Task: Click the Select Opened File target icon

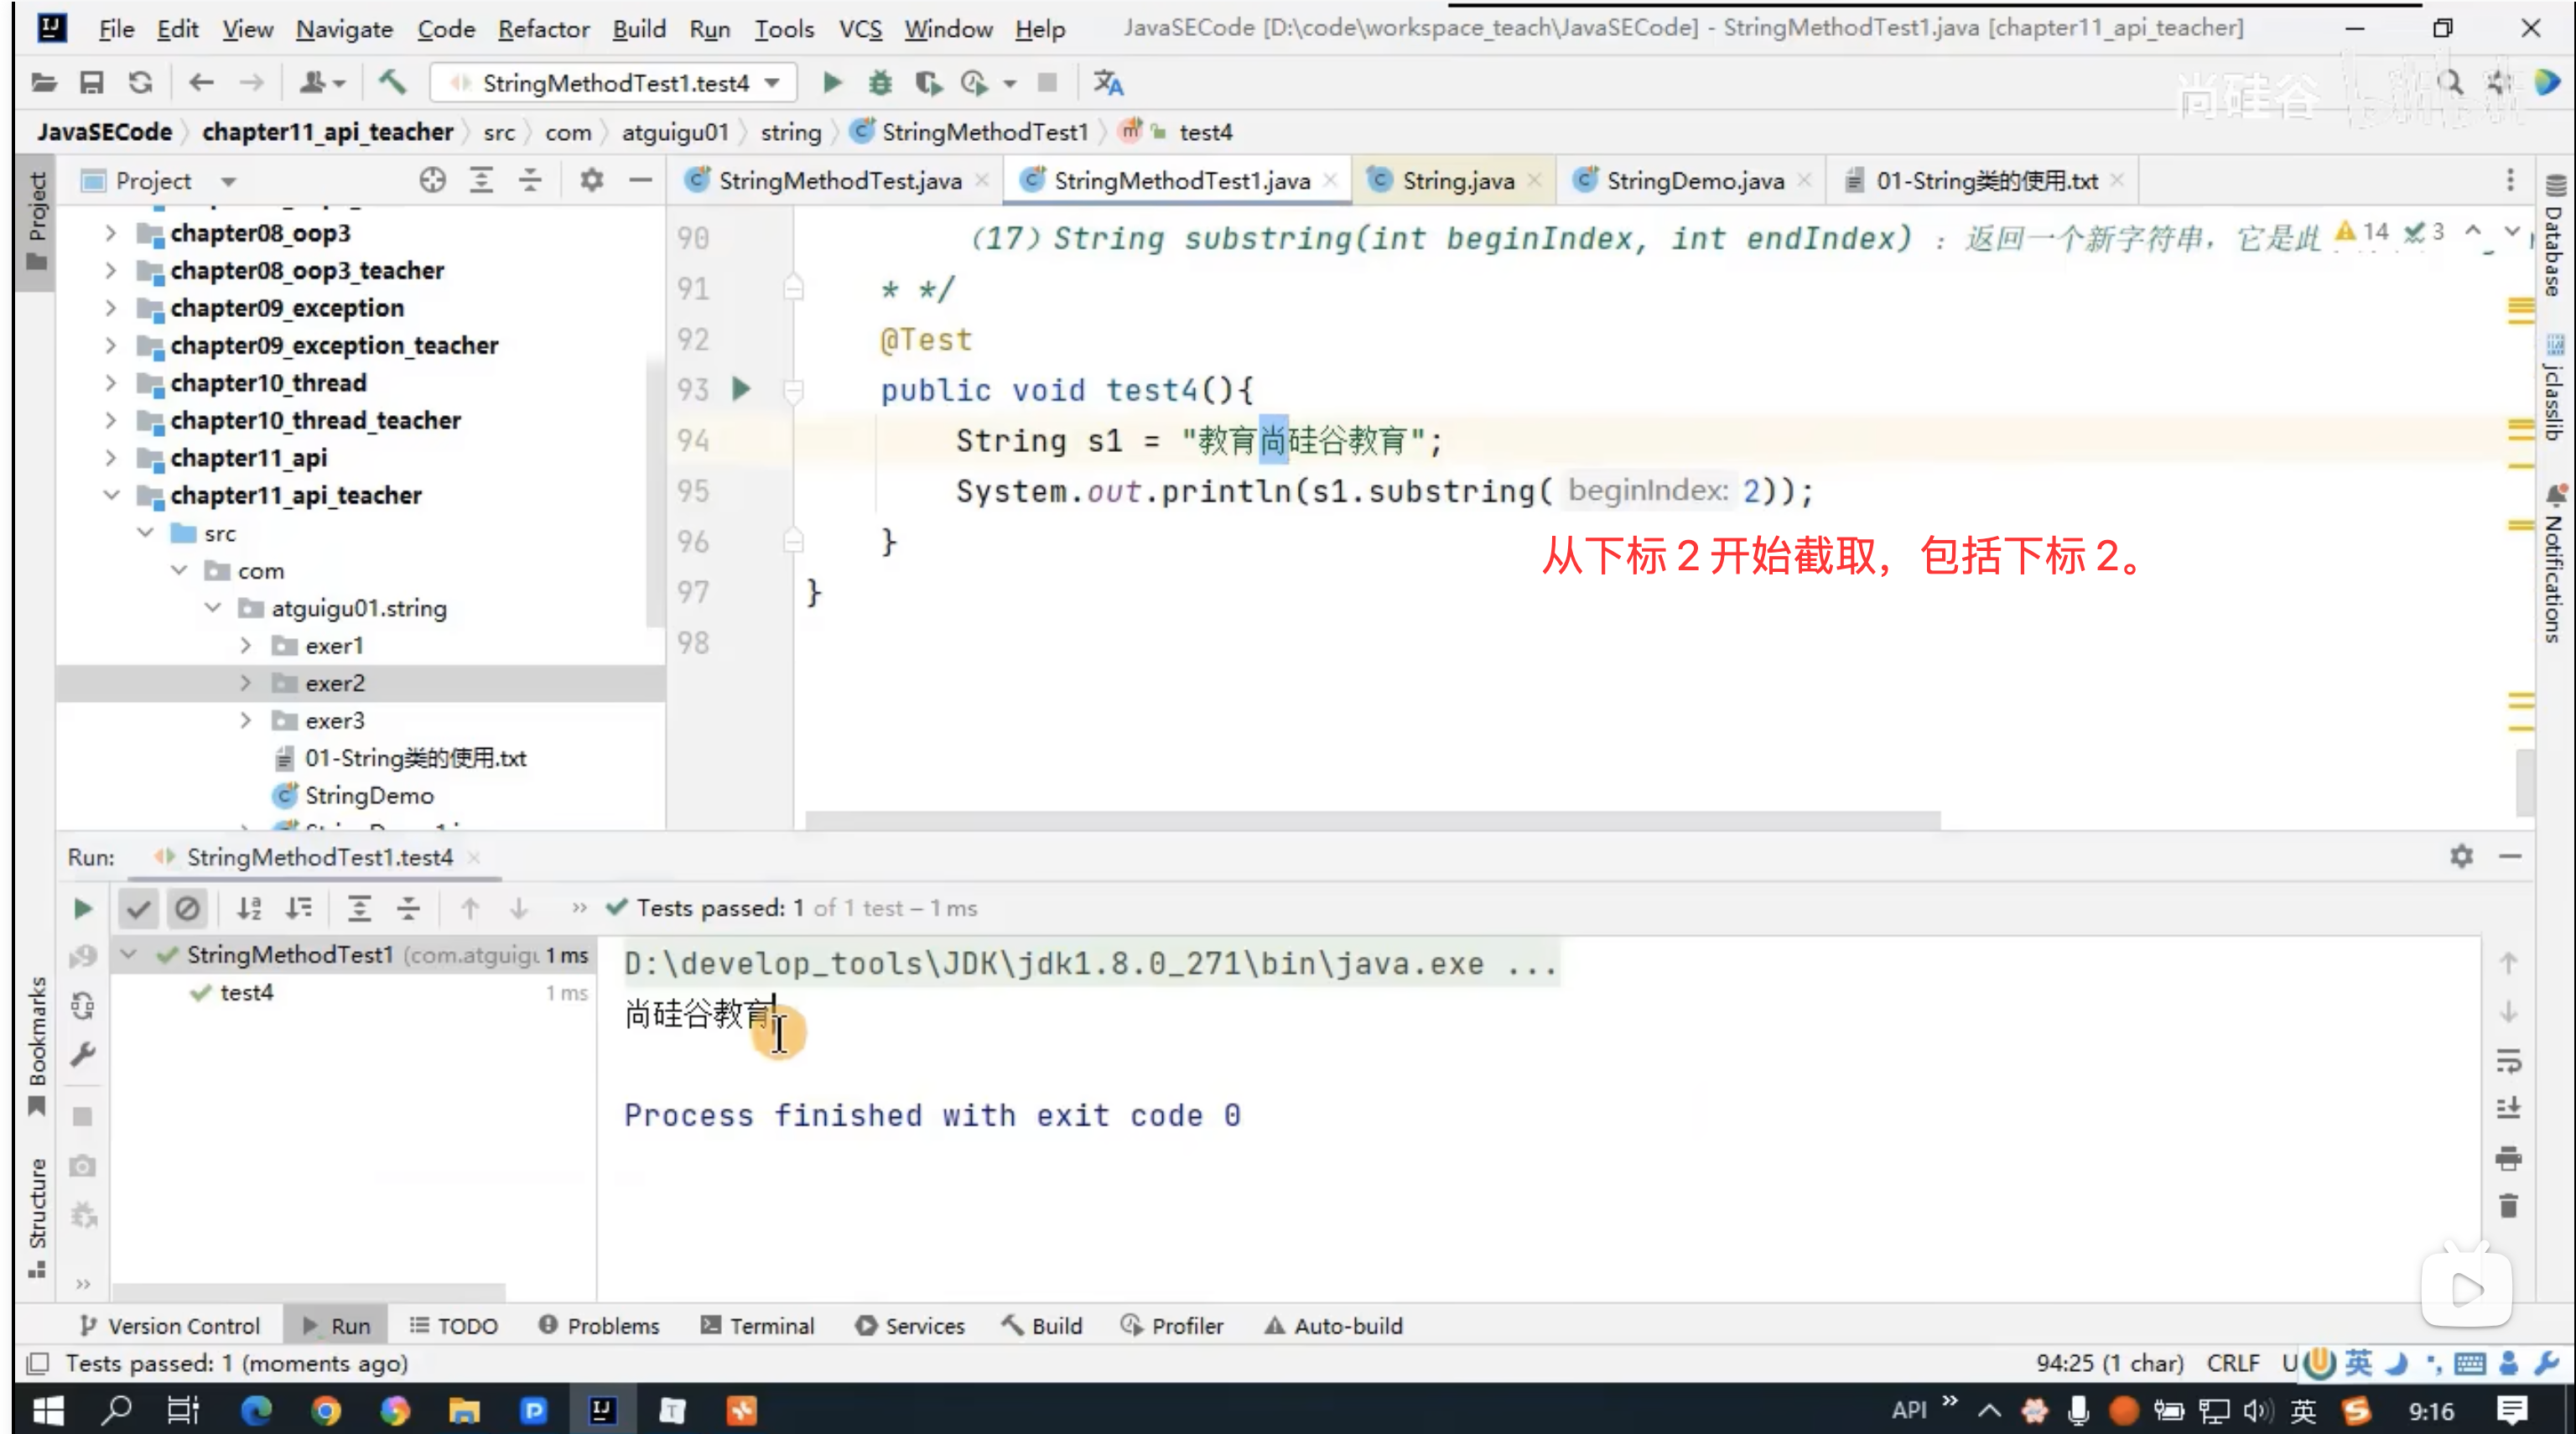Action: (433, 181)
